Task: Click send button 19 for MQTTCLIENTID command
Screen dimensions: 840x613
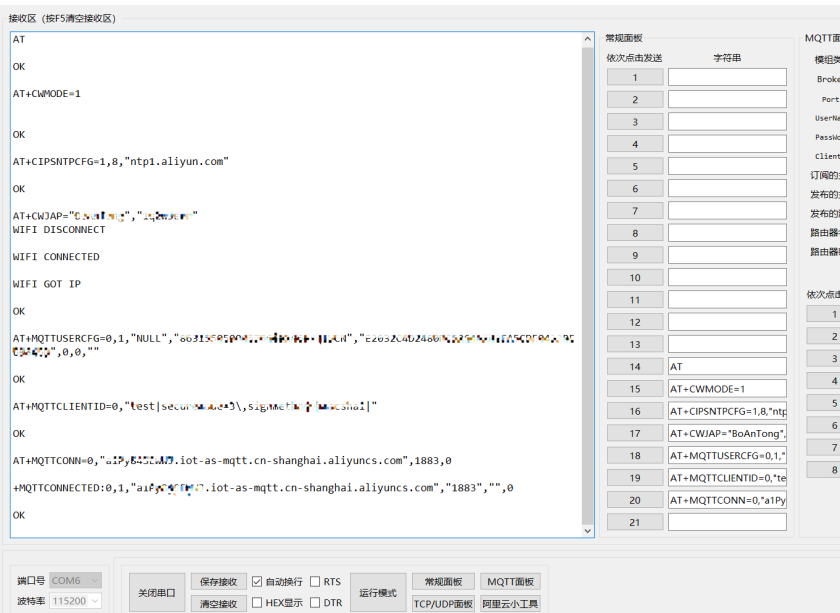Action: (x=635, y=478)
